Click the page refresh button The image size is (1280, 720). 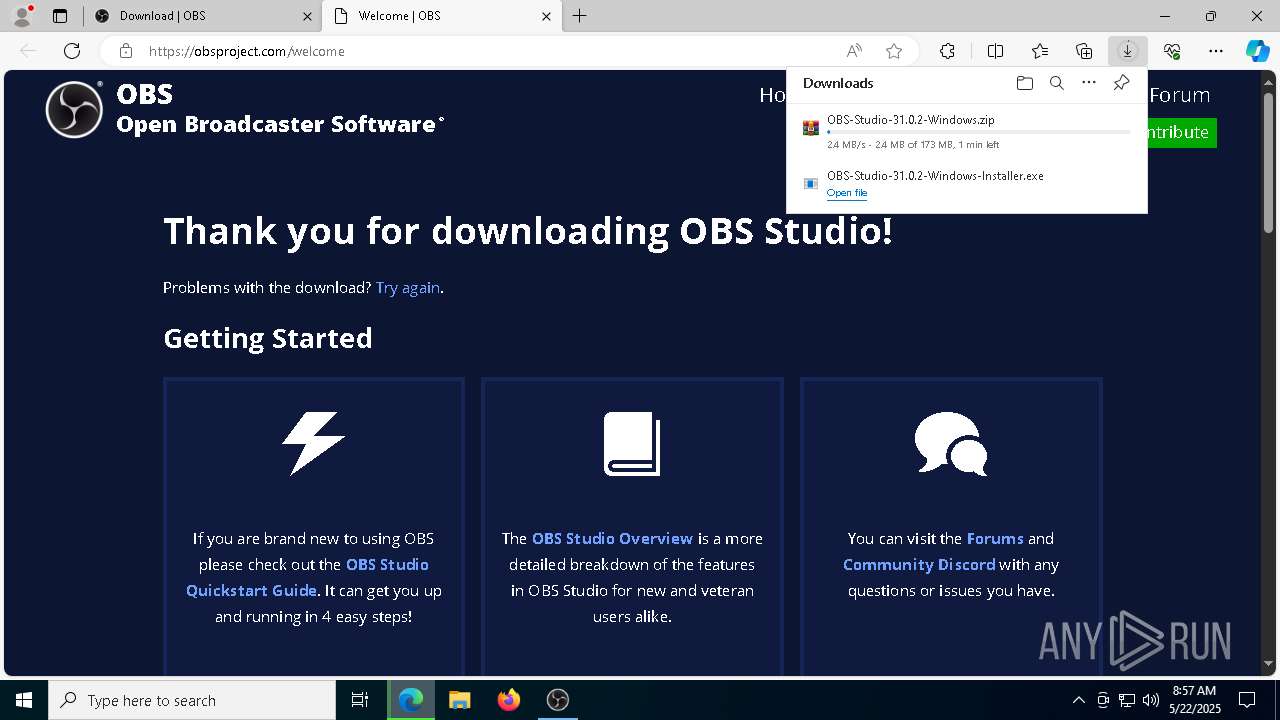(72, 51)
